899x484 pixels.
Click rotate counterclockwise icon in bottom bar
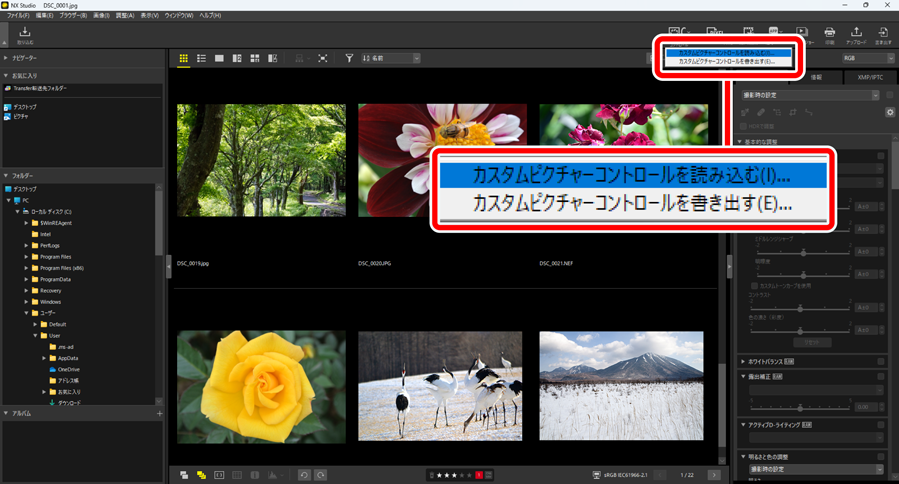pyautogui.click(x=305, y=474)
